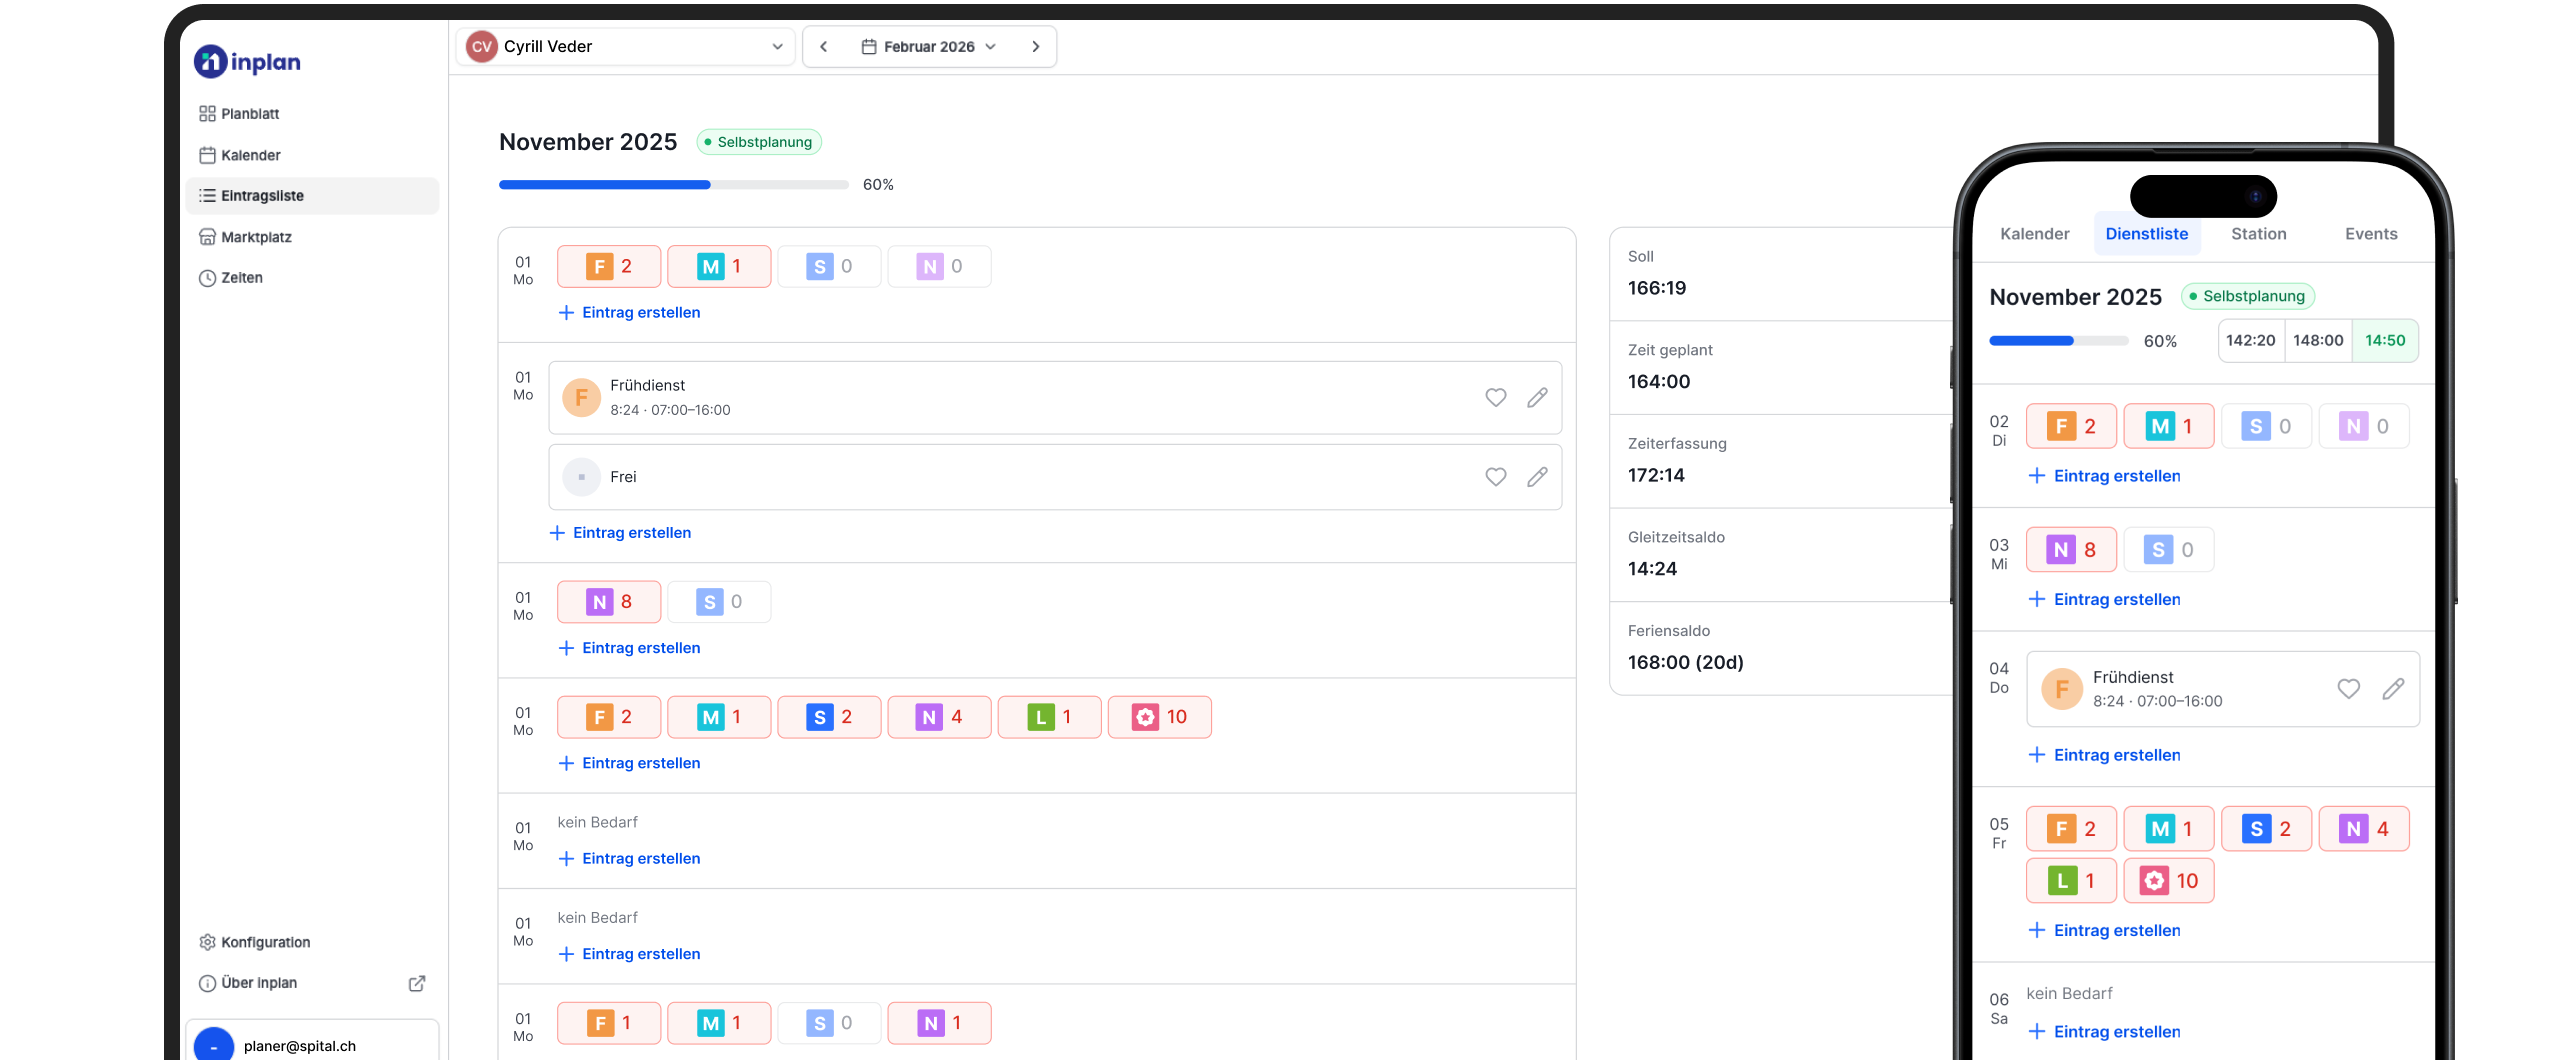
Task: Click the Selbstplanung badge on phone
Action: 2248,296
